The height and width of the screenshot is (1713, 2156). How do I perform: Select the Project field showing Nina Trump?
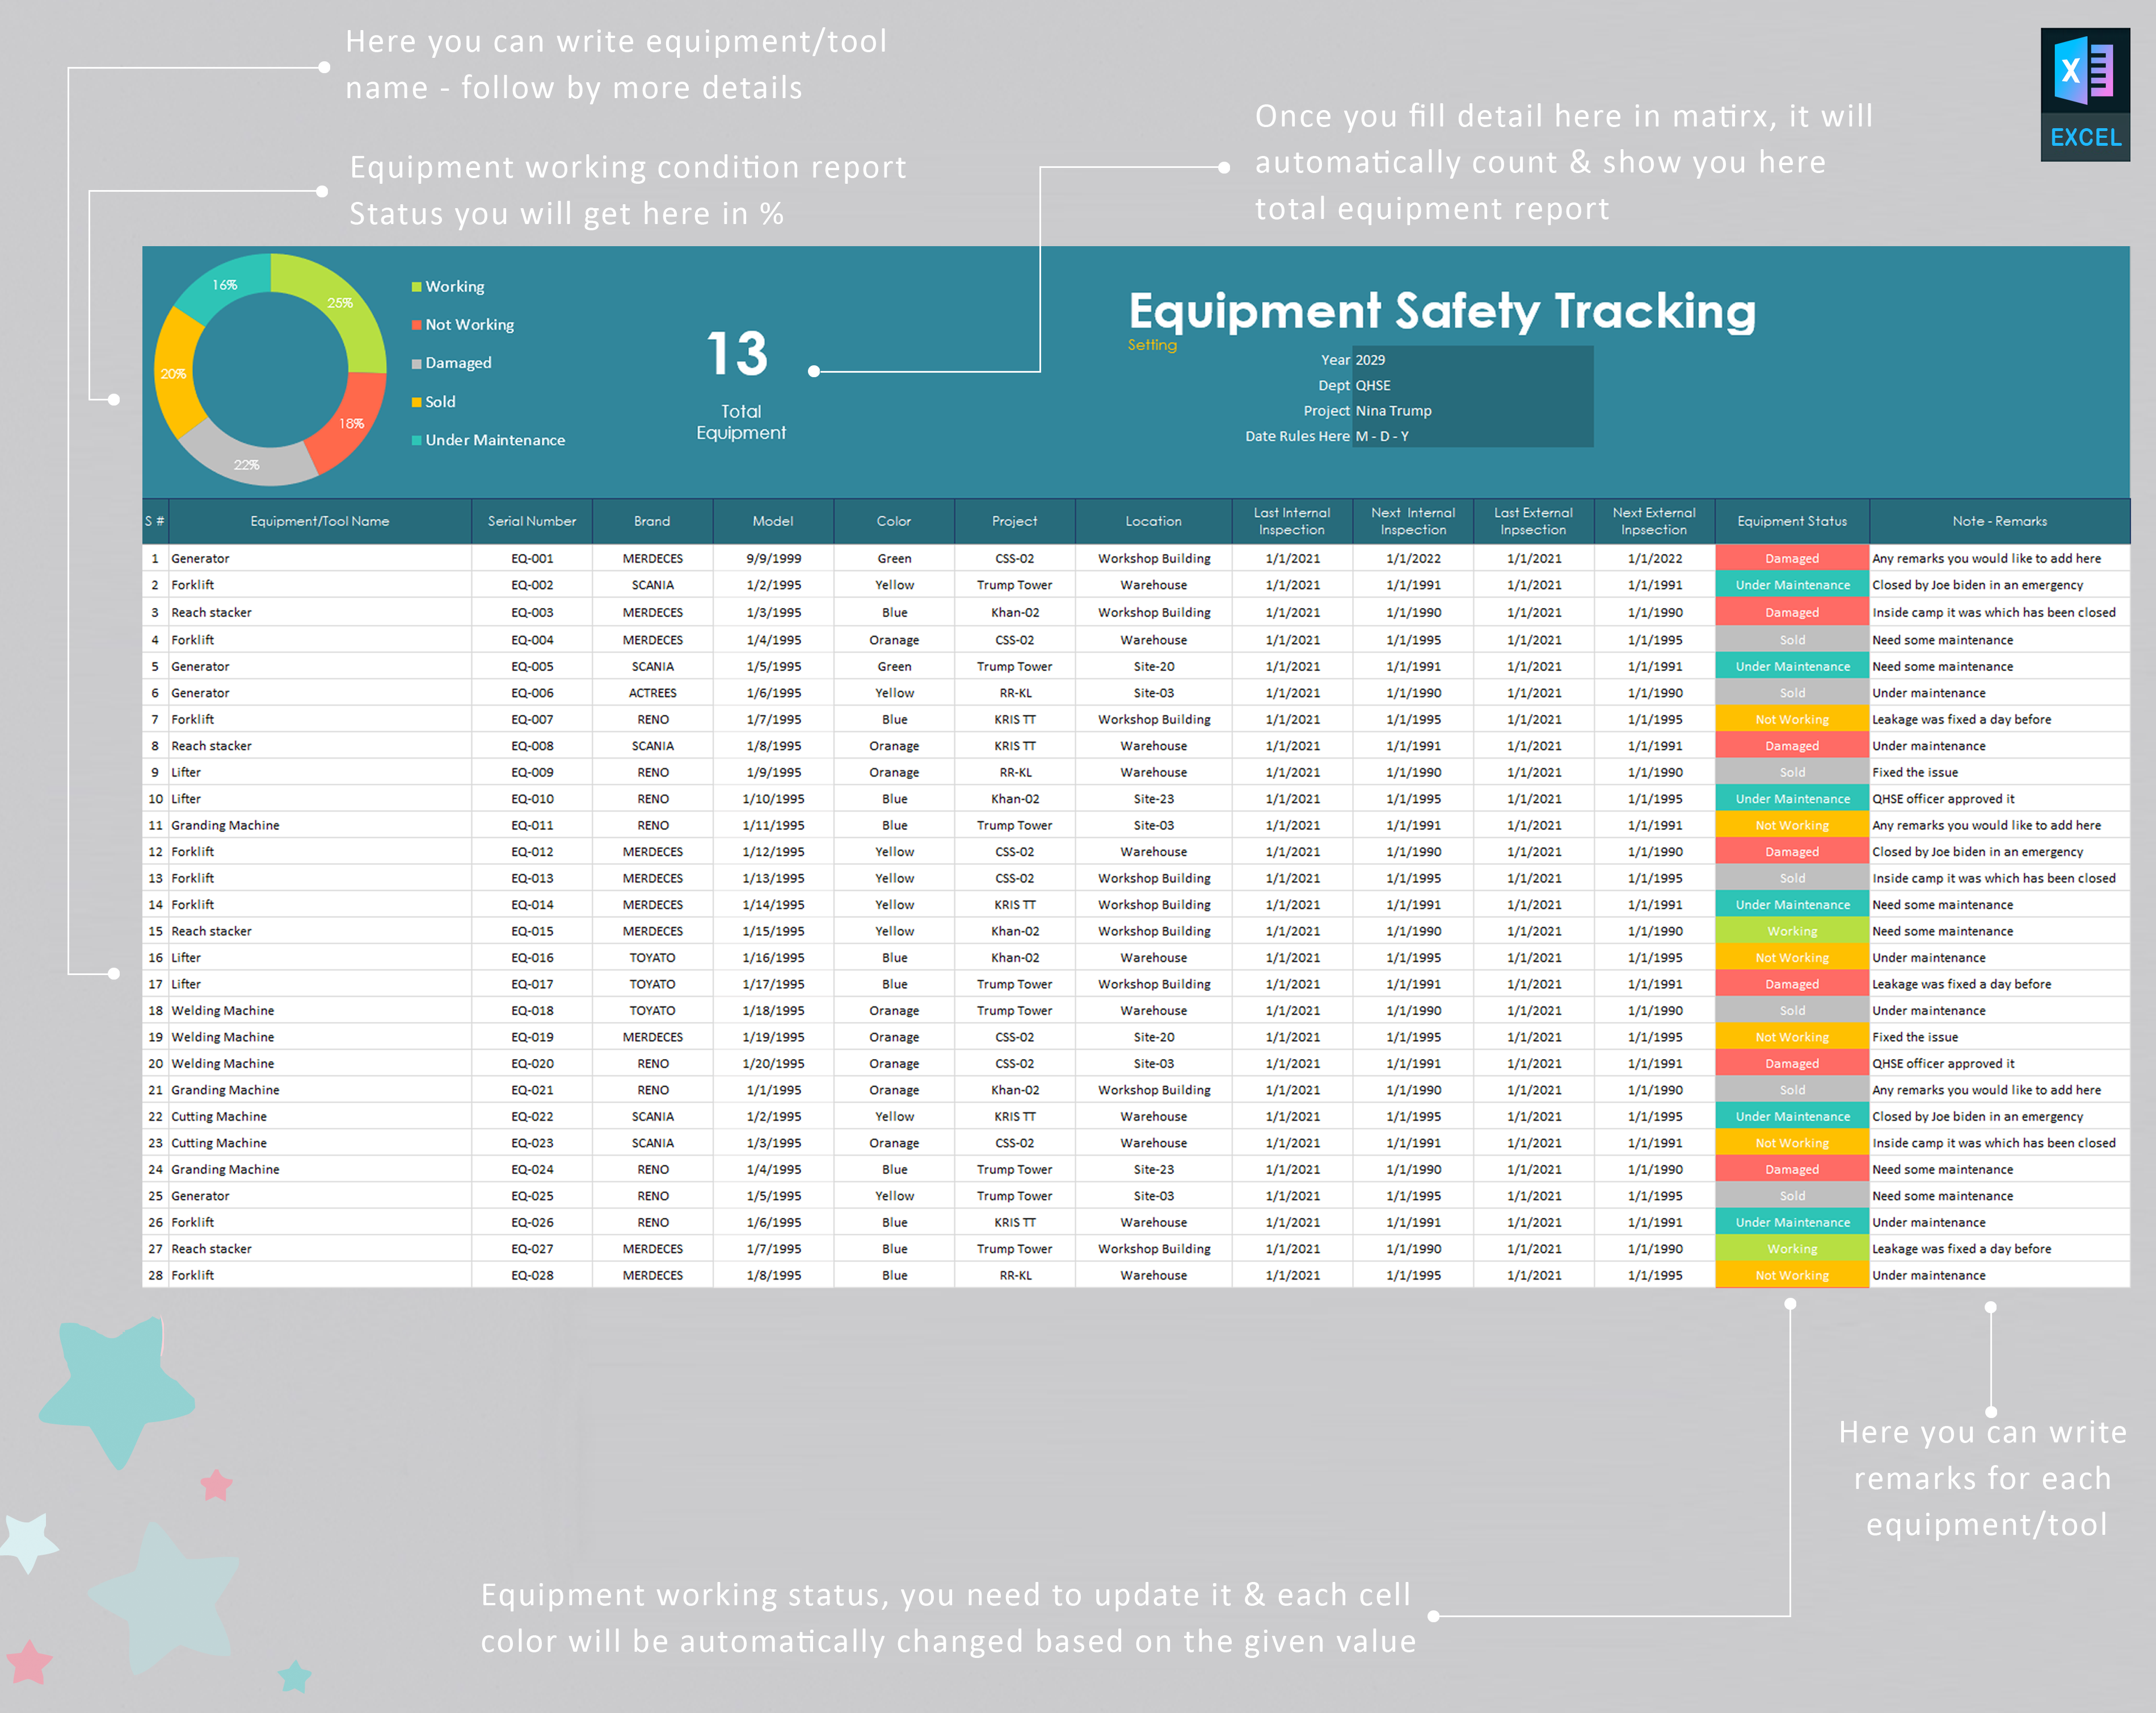(x=1393, y=410)
